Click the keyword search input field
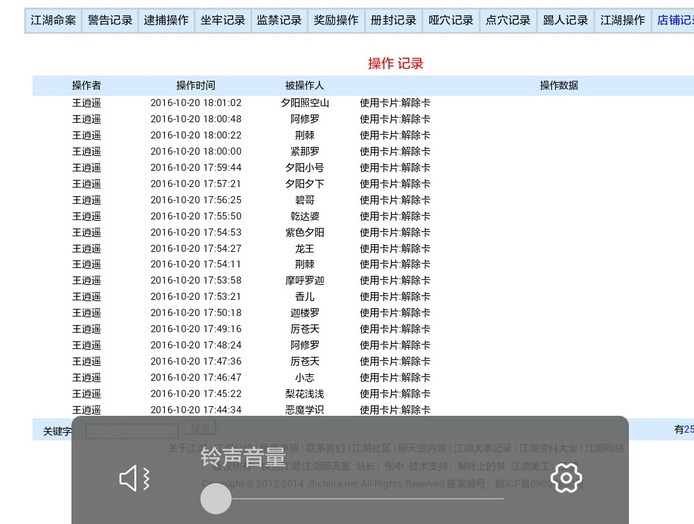This screenshot has width=694, height=524. click(132, 430)
